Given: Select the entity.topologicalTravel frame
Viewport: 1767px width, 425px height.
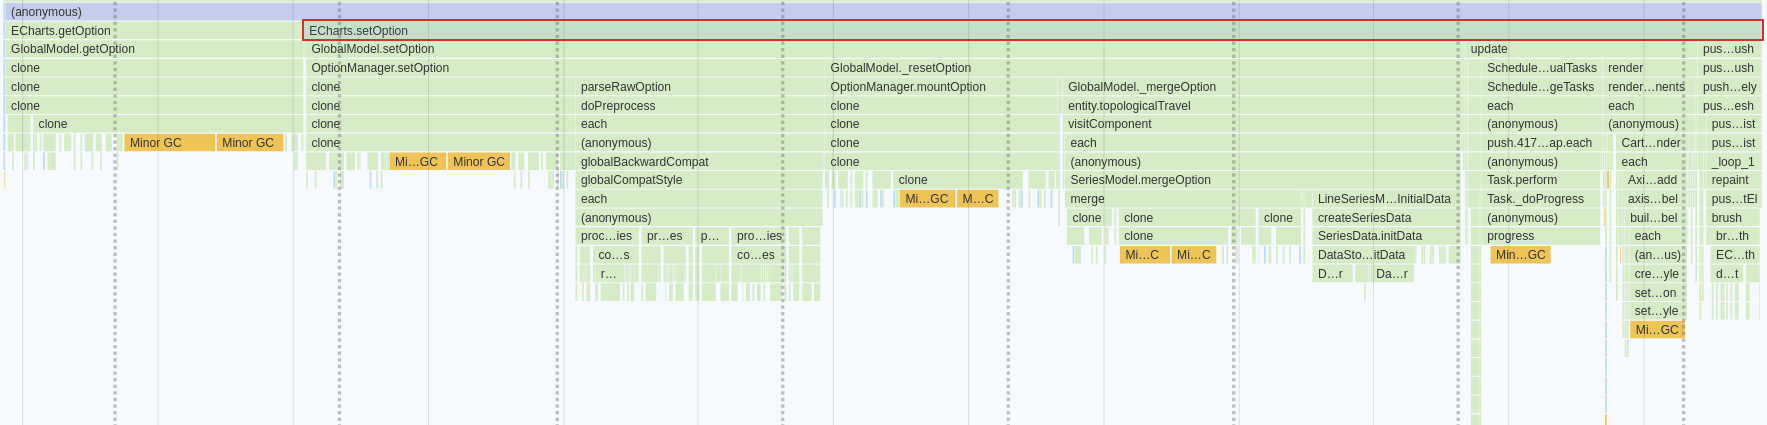Looking at the screenshot, I should (x=1260, y=106).
